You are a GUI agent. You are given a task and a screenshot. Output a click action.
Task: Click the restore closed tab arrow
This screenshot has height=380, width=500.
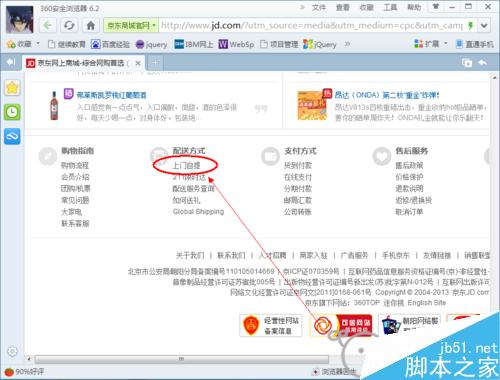click(483, 62)
